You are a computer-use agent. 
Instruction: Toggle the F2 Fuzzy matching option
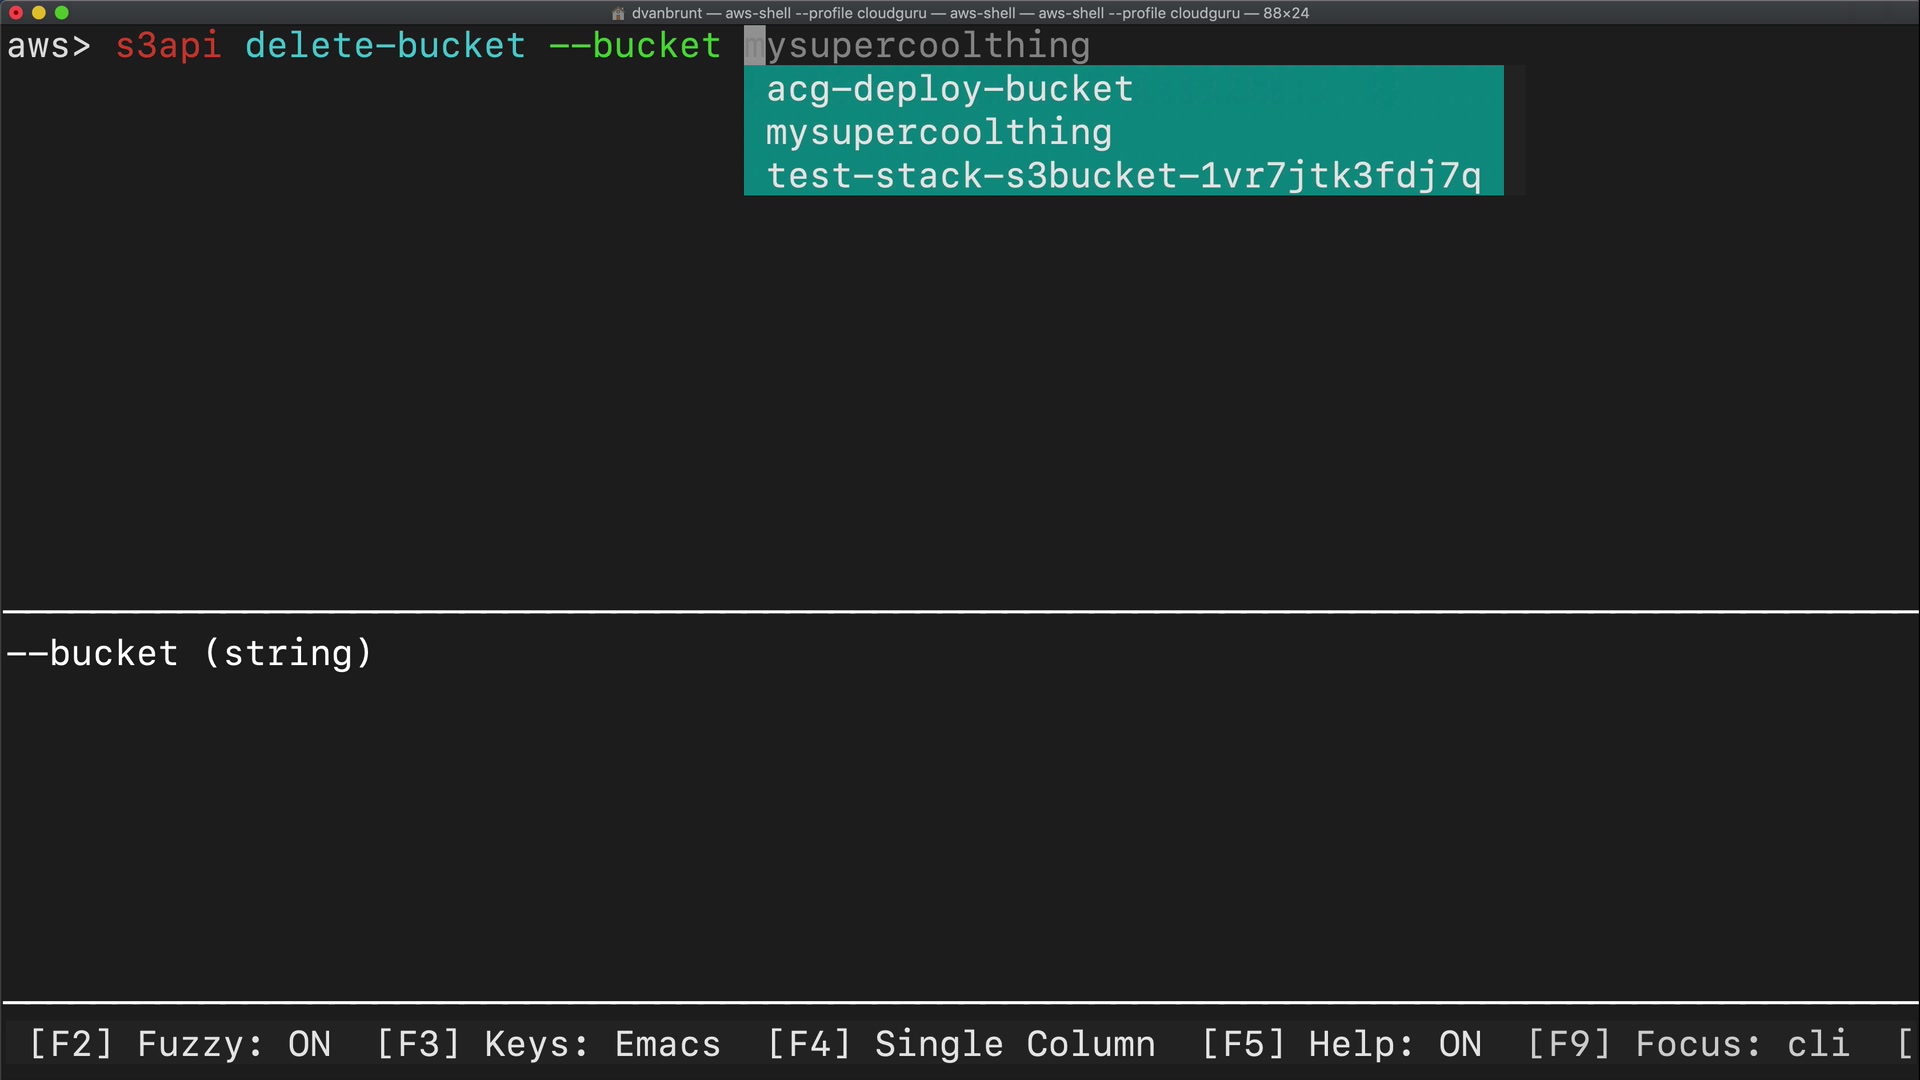click(180, 1044)
